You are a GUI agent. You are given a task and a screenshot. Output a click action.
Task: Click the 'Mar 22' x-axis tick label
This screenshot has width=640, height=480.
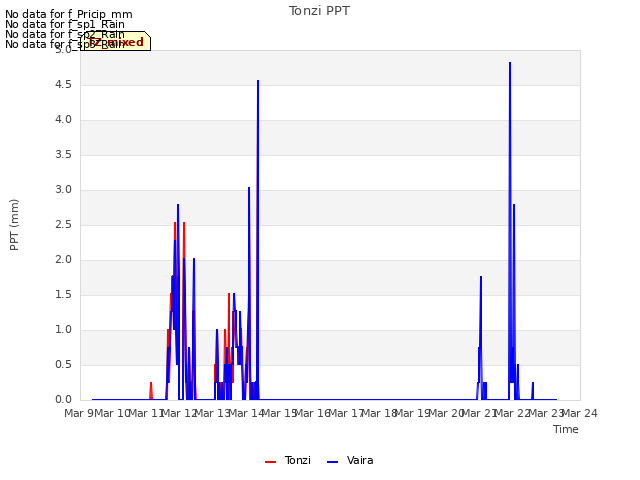[513, 413]
